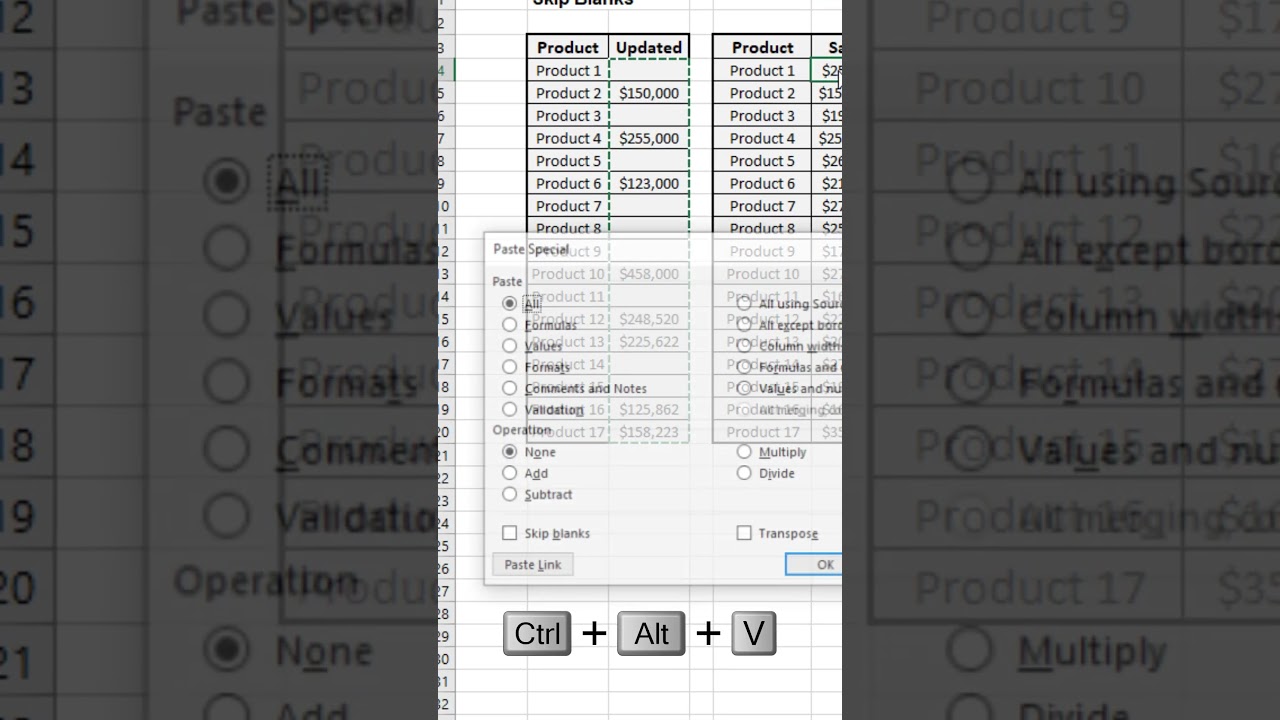Screen dimensions: 1280x720
Task: Select the Subtract operation
Action: point(510,494)
